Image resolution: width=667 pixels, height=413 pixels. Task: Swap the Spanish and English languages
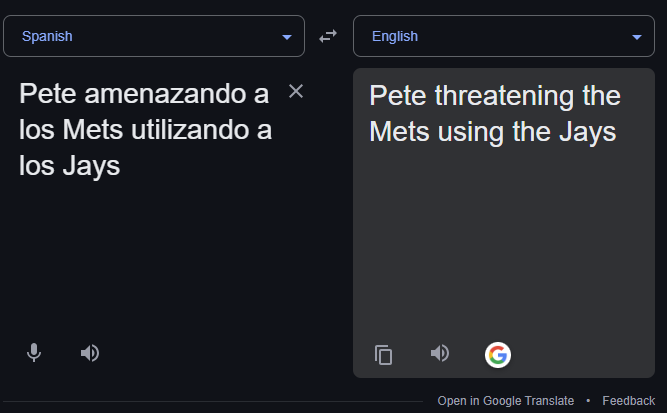(x=328, y=37)
